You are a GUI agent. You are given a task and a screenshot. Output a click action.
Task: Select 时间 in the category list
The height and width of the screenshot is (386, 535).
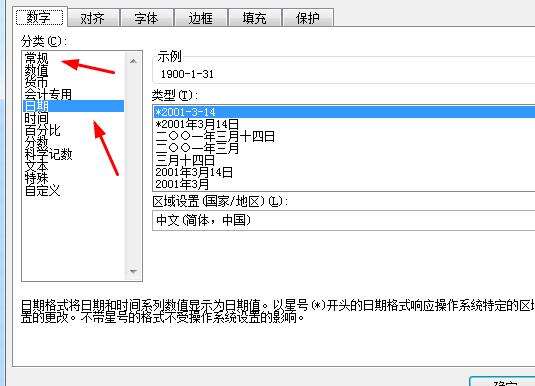[x=73, y=118]
